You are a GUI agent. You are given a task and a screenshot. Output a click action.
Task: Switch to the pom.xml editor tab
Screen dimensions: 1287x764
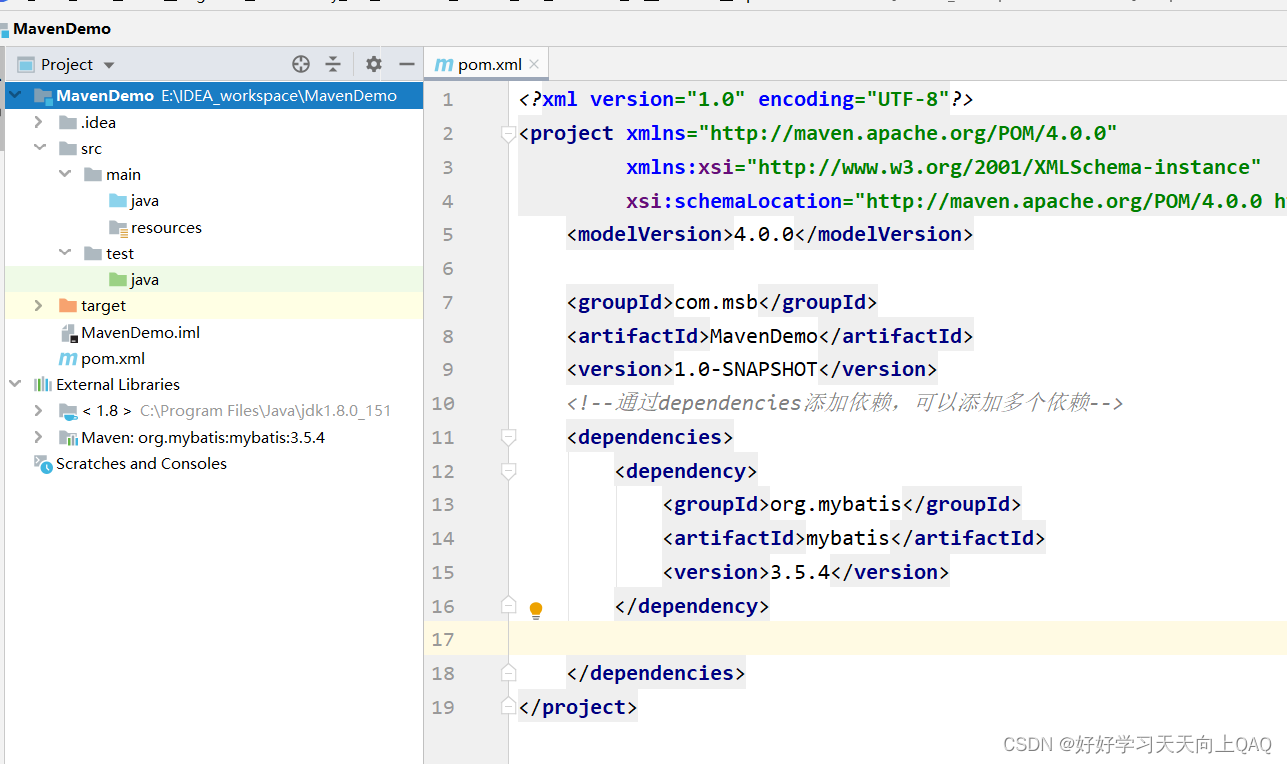click(485, 64)
